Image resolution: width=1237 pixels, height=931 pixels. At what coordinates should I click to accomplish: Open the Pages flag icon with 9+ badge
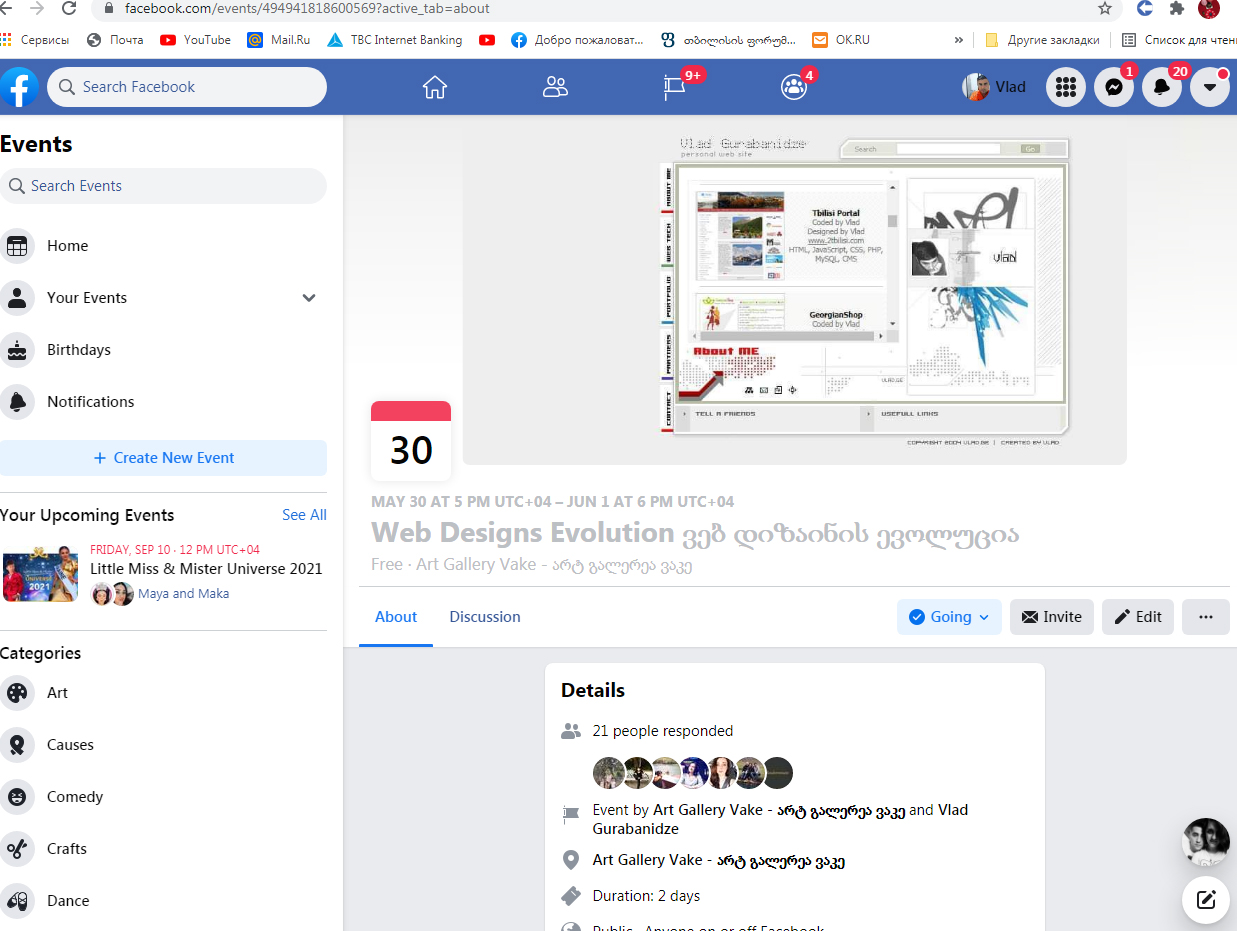[675, 88]
